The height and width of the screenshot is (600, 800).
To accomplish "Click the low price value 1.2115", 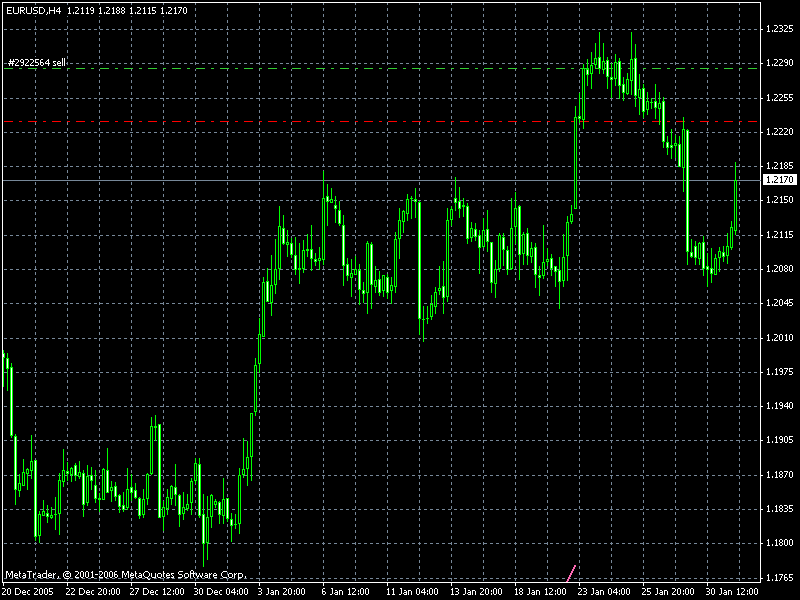I will (x=143, y=10).
